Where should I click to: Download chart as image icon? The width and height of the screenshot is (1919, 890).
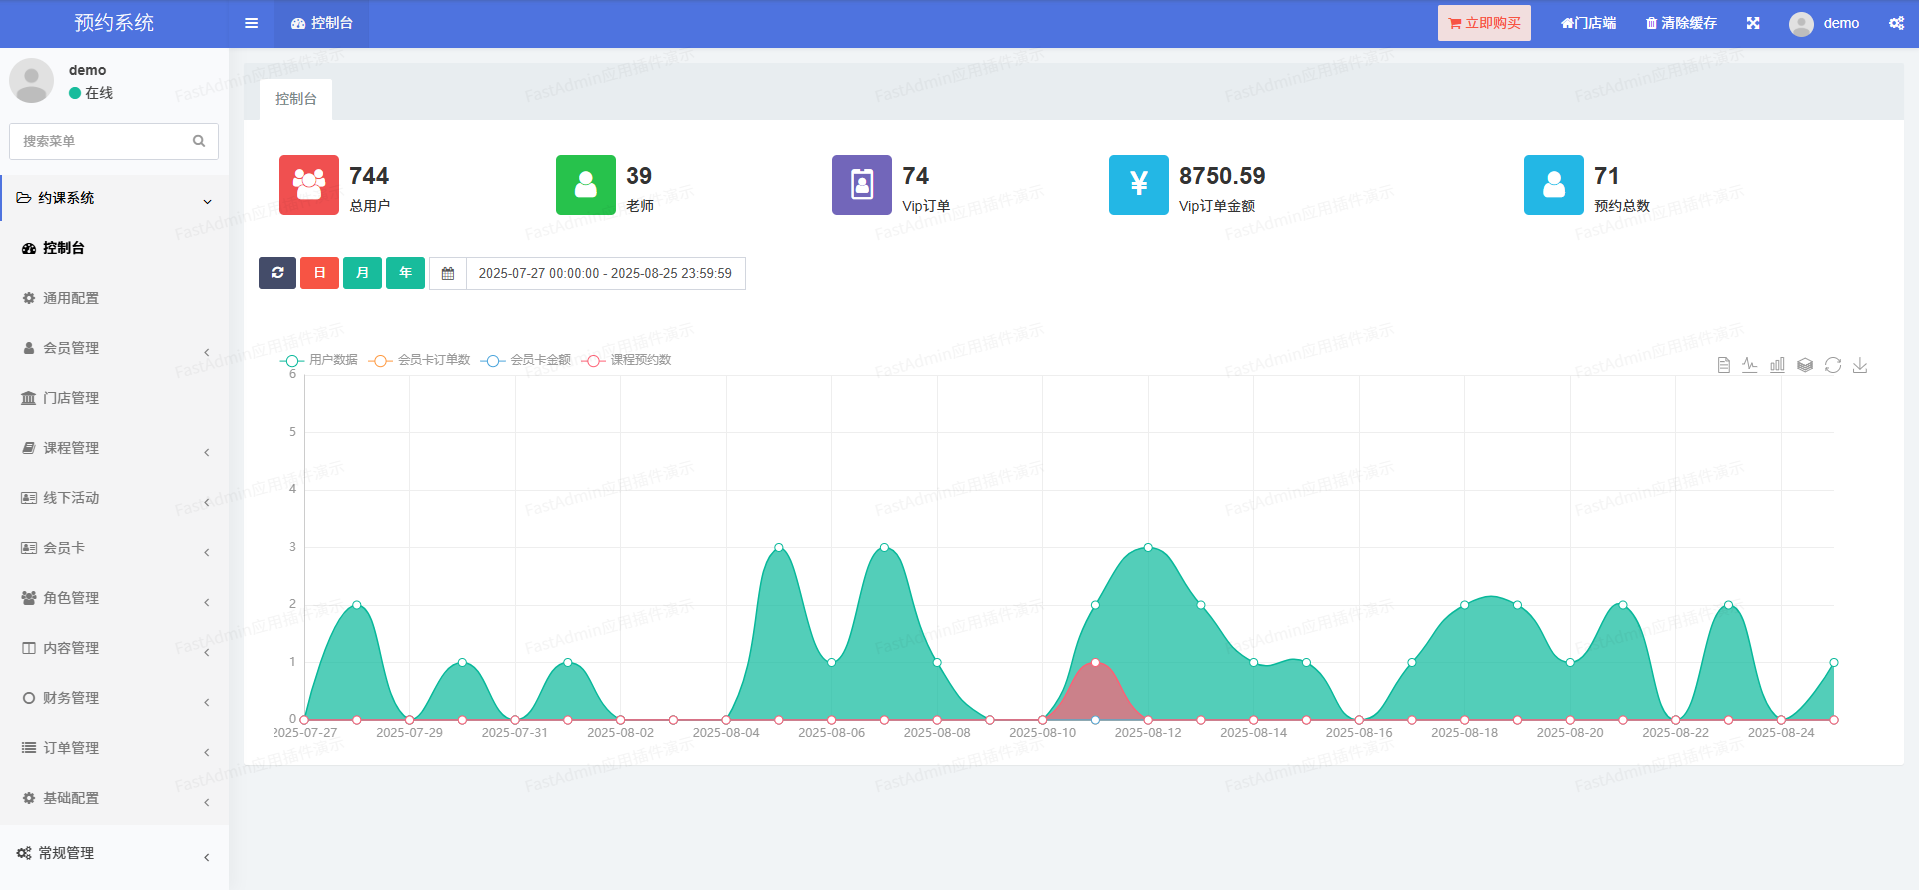[1860, 365]
